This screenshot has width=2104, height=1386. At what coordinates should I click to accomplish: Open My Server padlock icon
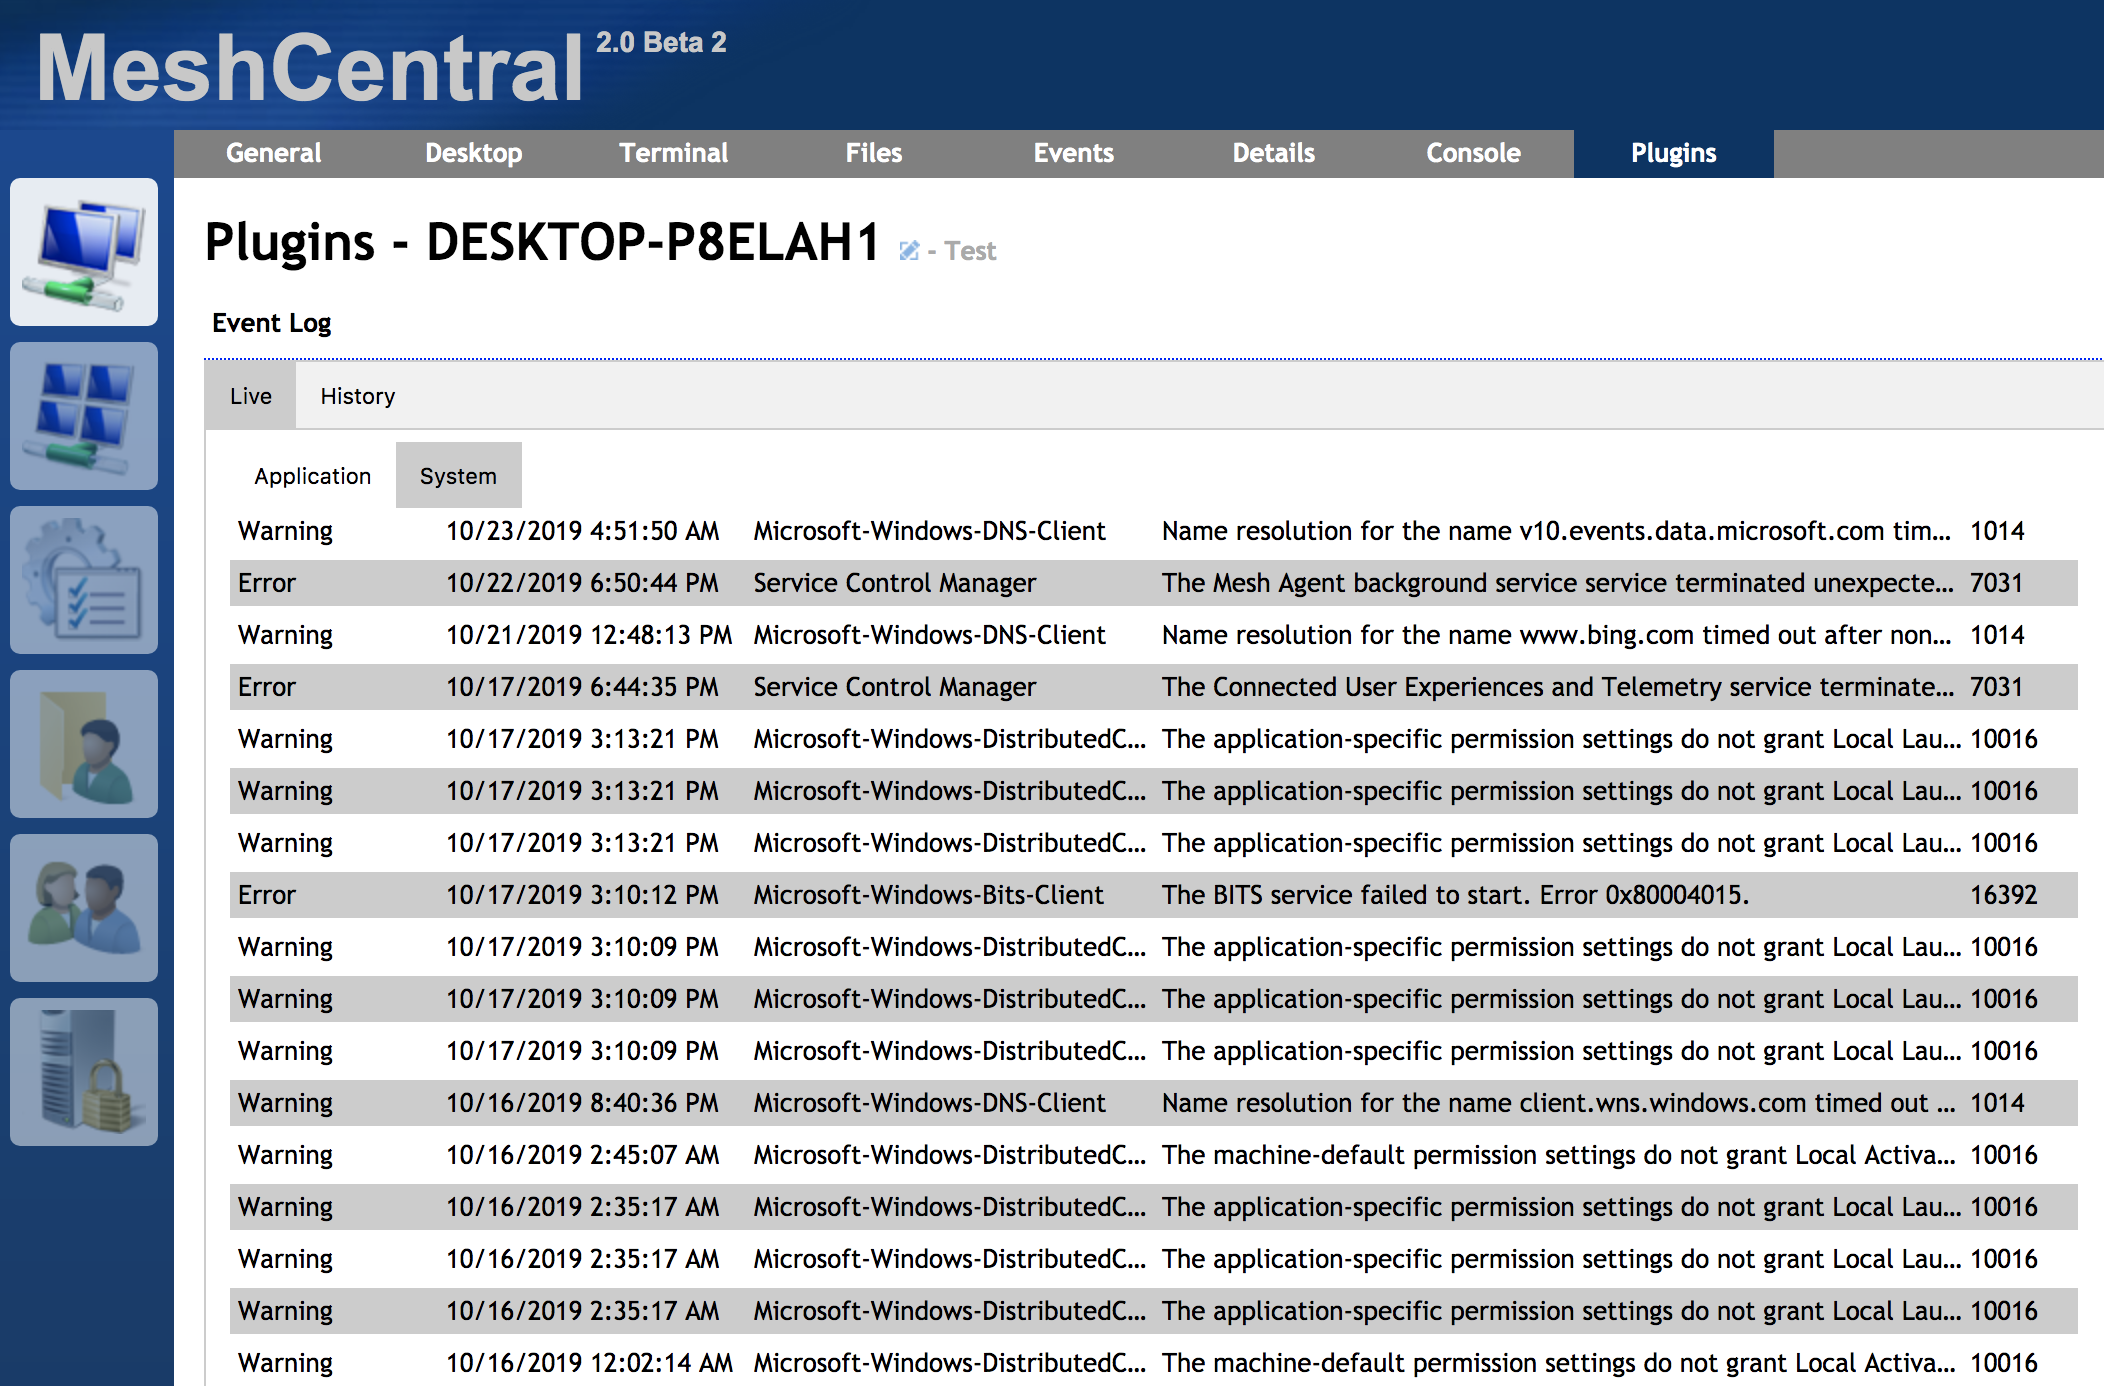click(x=84, y=1072)
